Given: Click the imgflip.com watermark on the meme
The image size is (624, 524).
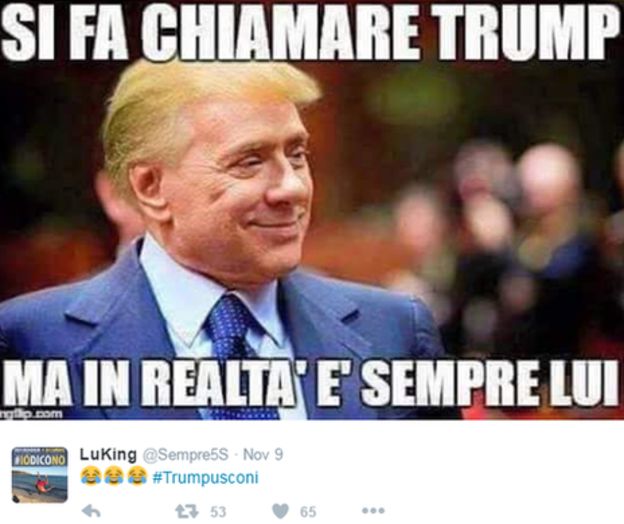Looking at the screenshot, I should (x=31, y=414).
